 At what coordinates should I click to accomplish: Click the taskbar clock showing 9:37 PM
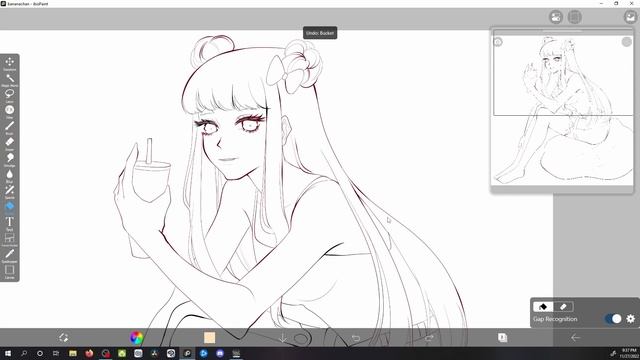[629, 353]
